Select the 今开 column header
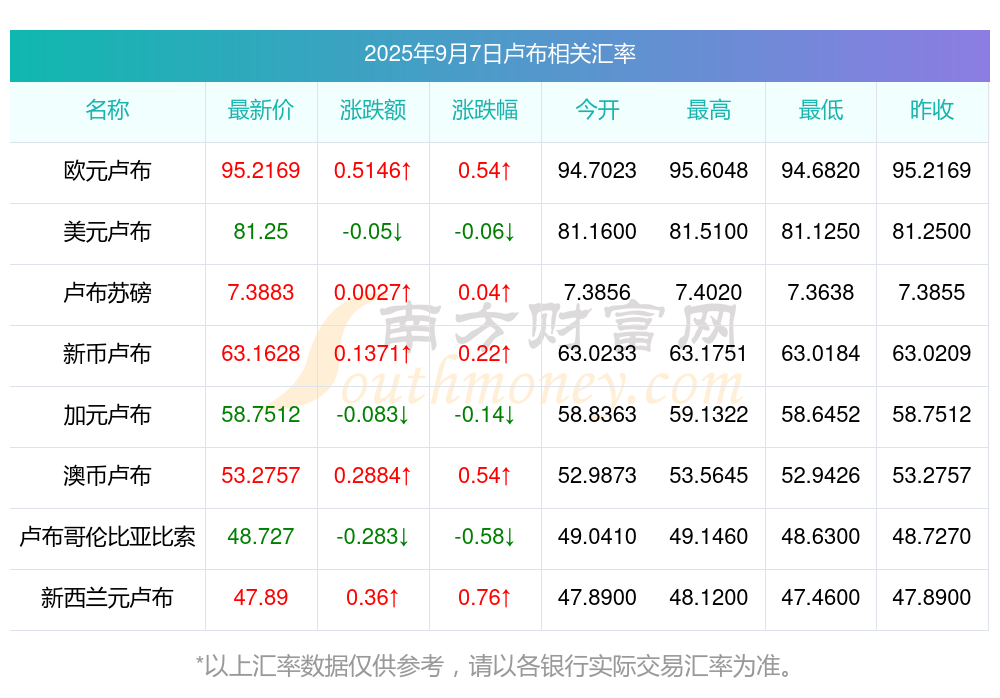The width and height of the screenshot is (1000, 698). click(x=597, y=110)
